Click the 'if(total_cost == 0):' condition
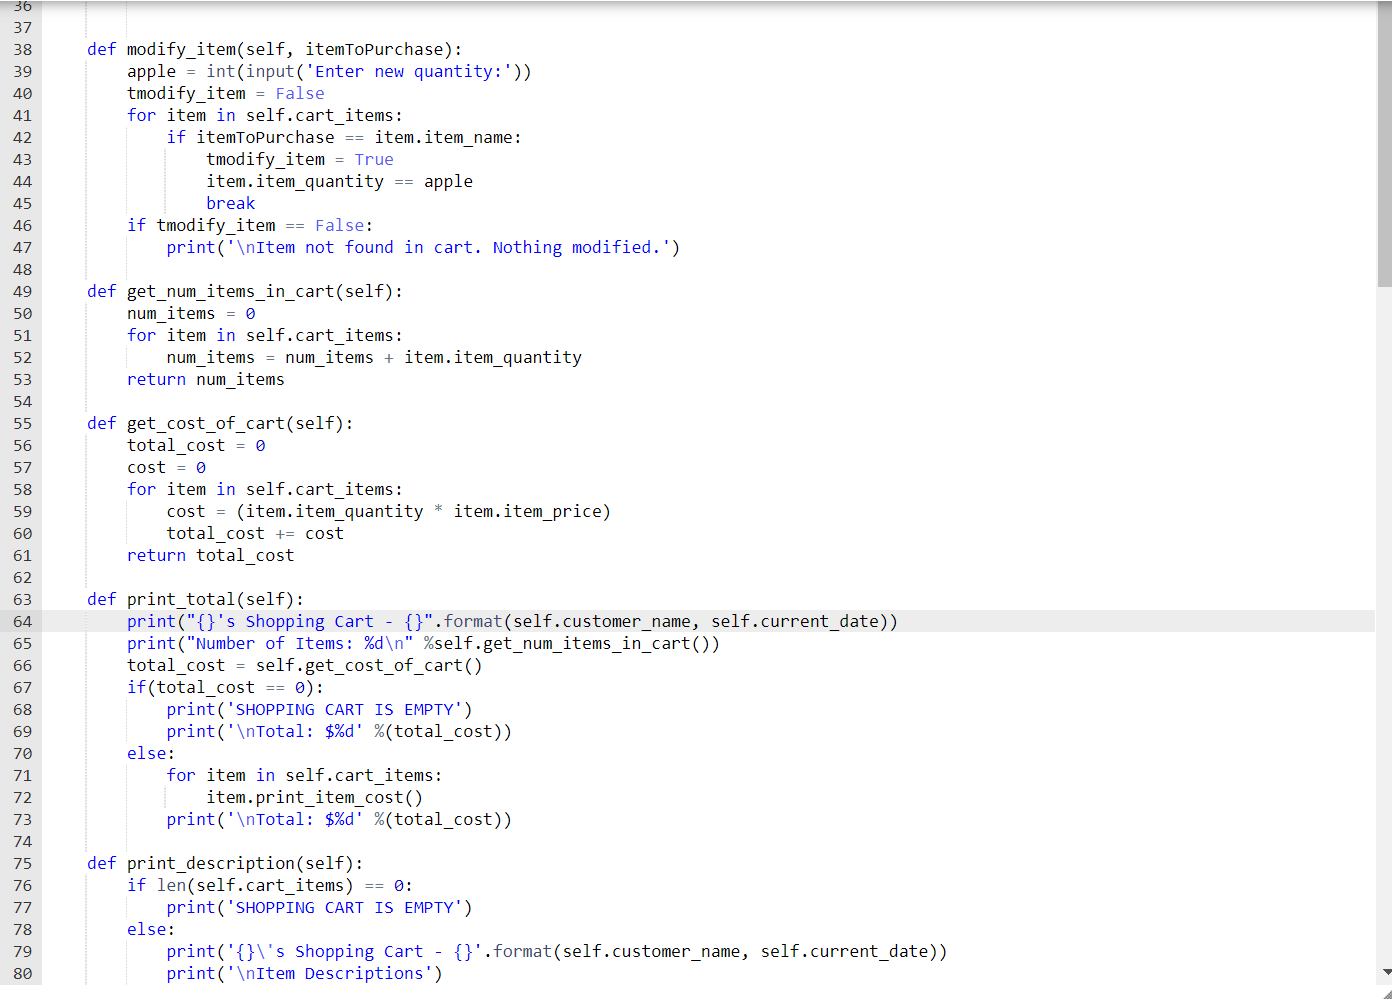The width and height of the screenshot is (1392, 999). [225, 687]
